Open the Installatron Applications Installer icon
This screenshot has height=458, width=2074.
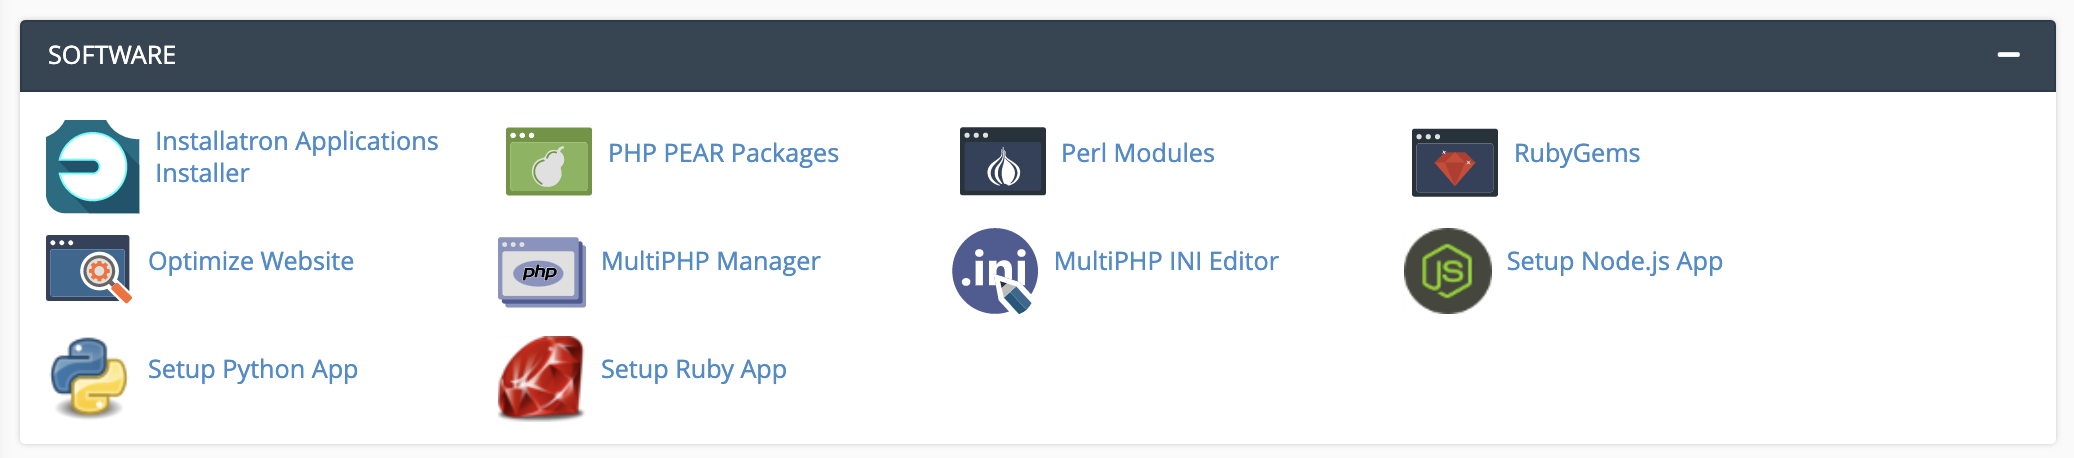(93, 166)
